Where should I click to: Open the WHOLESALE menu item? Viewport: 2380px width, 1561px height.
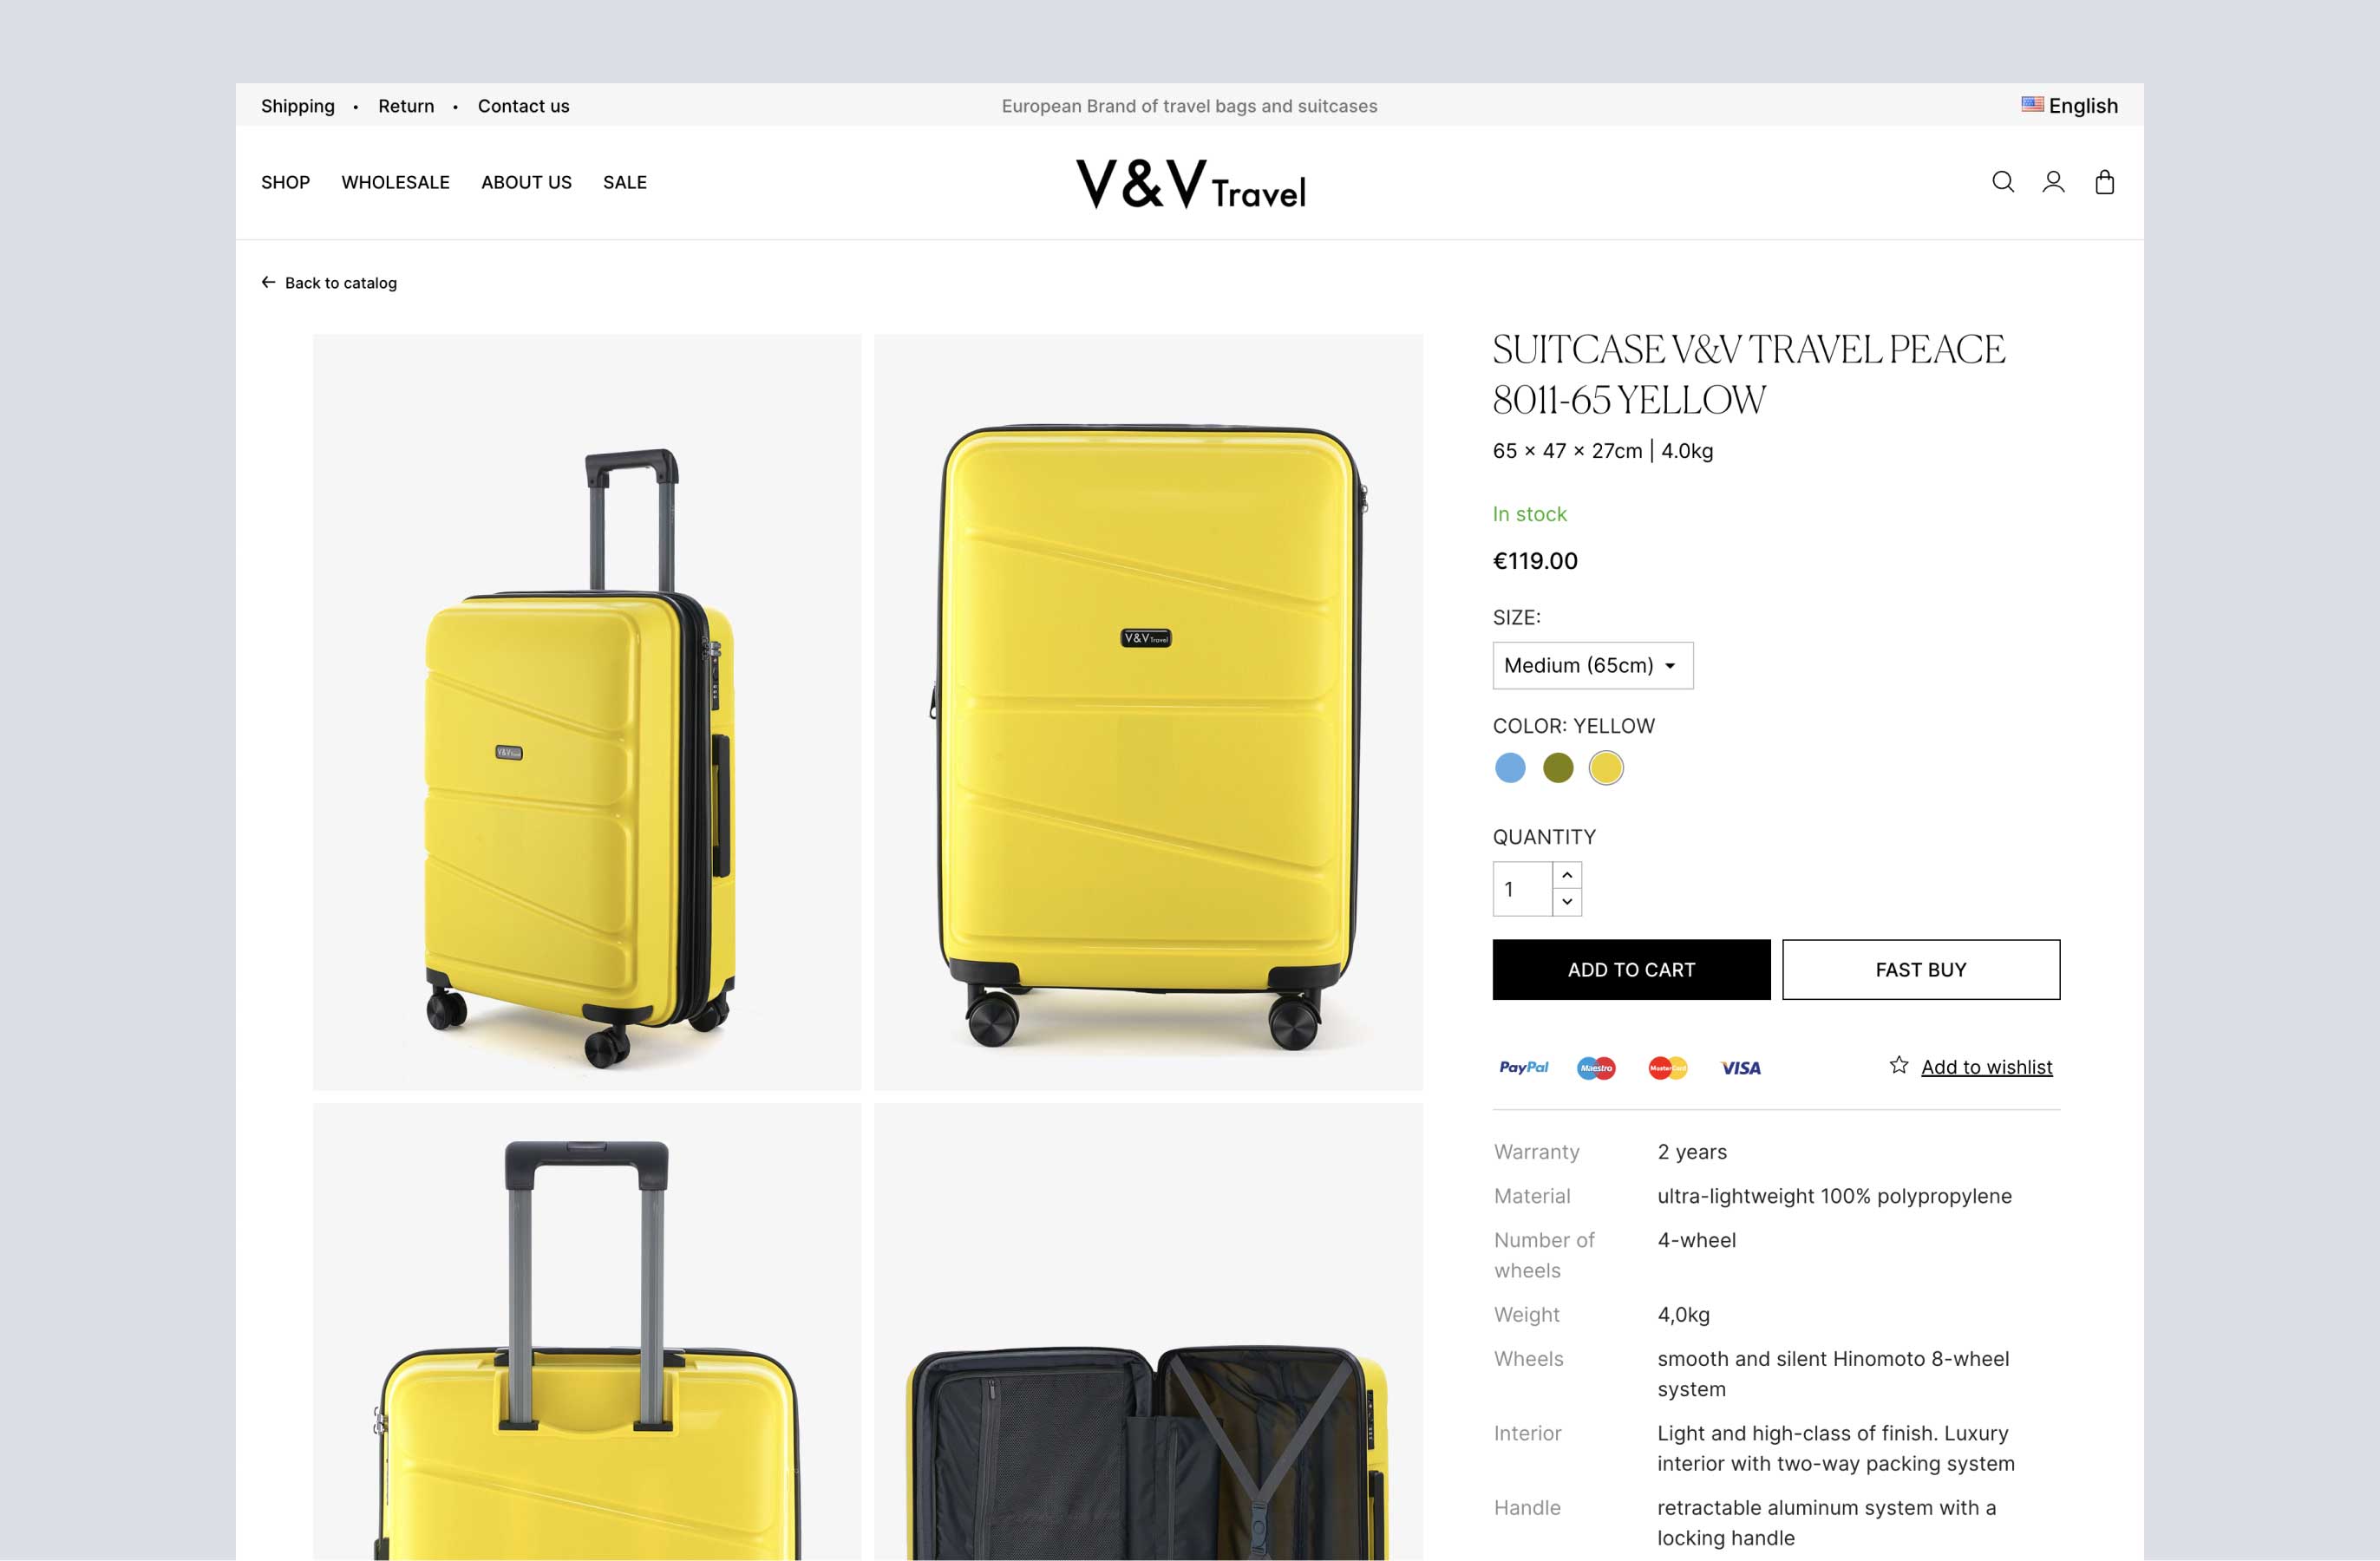395,182
